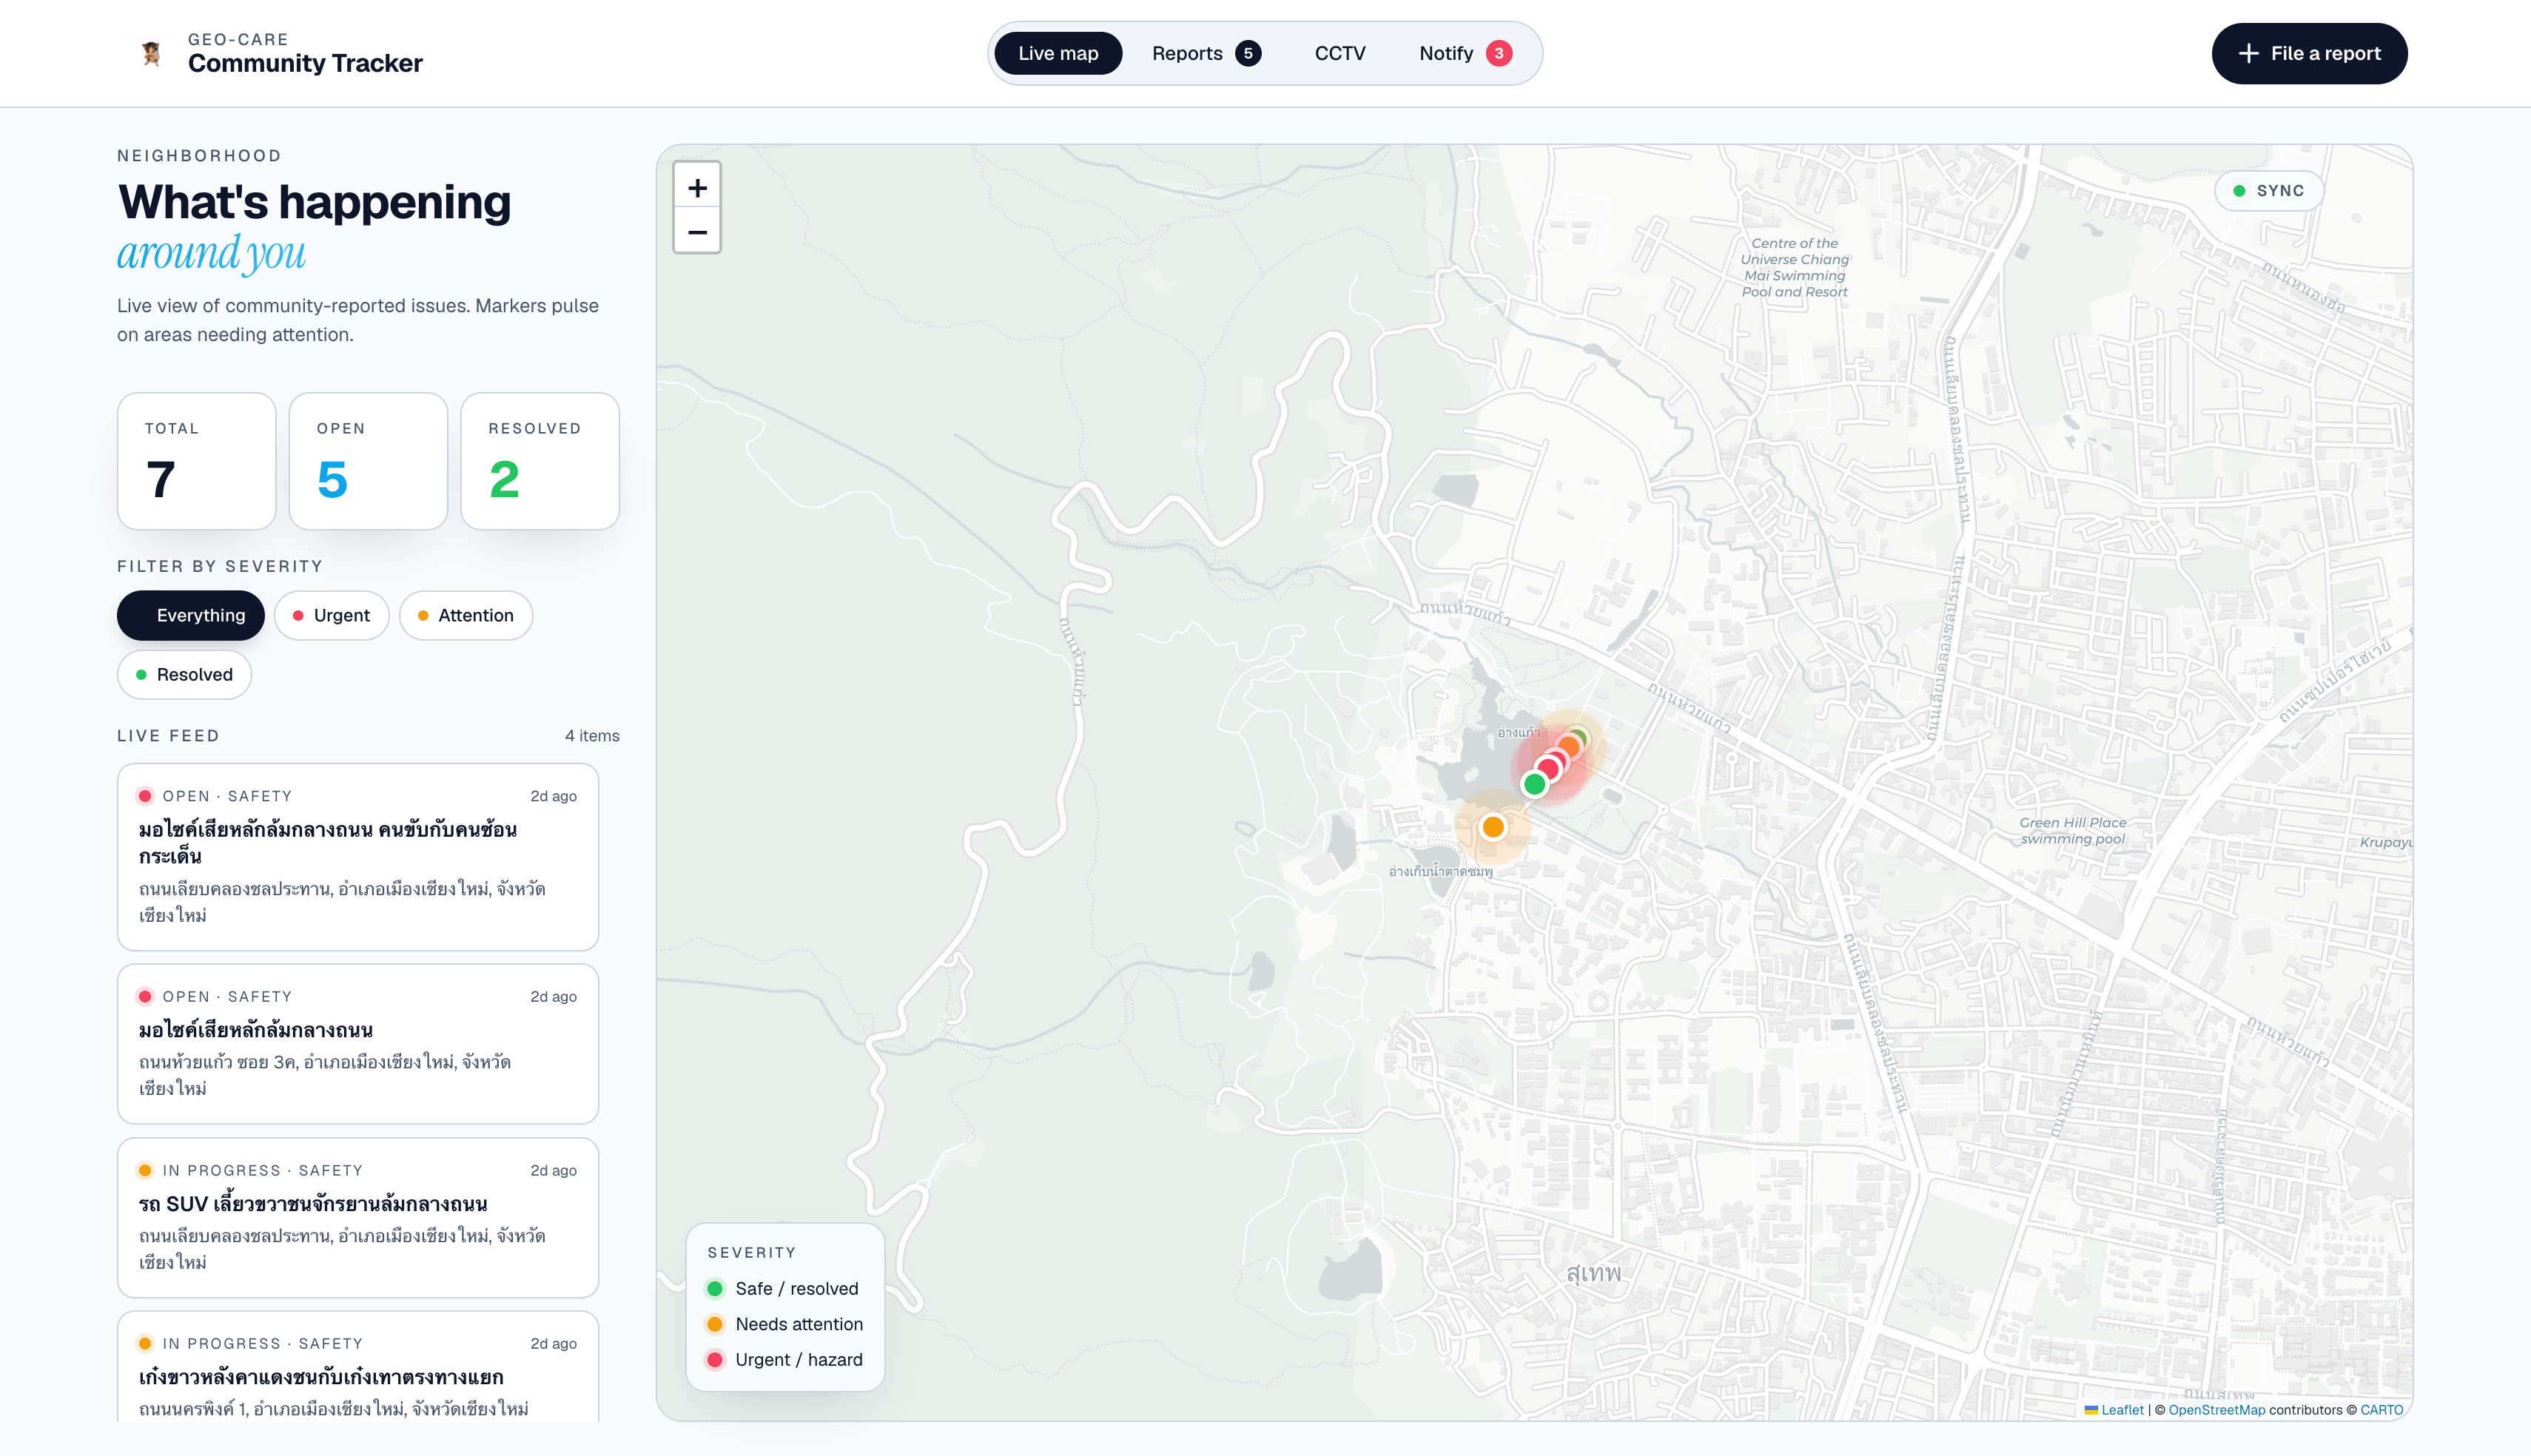Image resolution: width=2531 pixels, height=1456 pixels.
Task: Click the green SYNC status dot
Action: [x=2239, y=191]
